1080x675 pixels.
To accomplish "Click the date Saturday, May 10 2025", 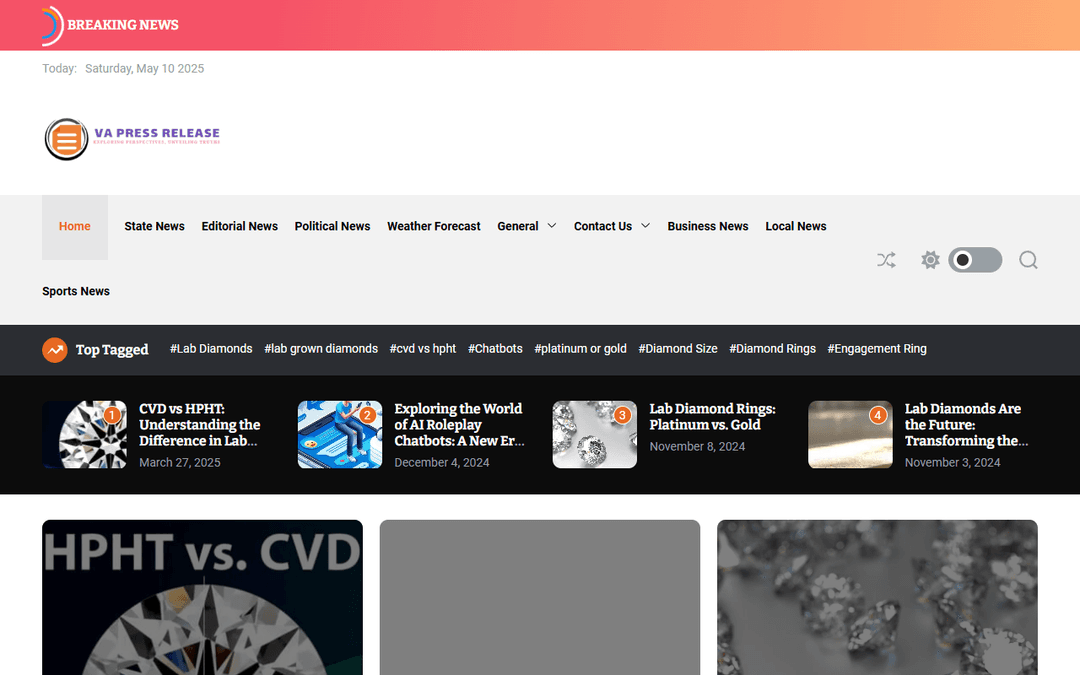I will pos(145,68).
